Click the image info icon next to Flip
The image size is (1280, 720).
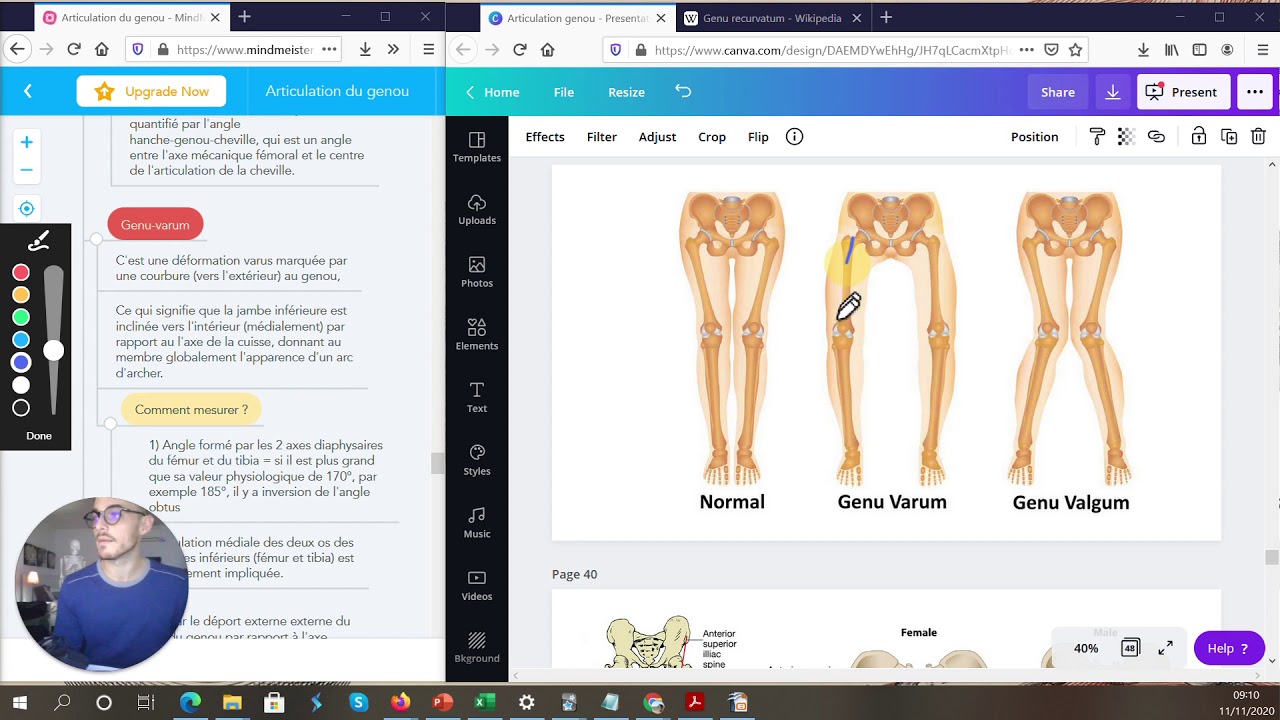pos(794,137)
